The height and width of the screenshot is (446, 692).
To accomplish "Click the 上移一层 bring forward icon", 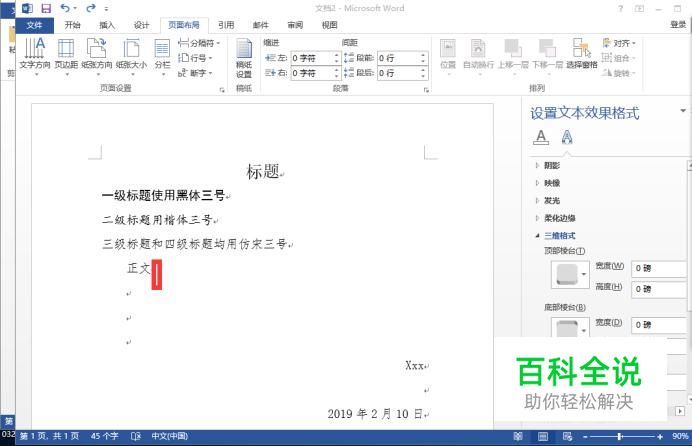I will pos(513,54).
